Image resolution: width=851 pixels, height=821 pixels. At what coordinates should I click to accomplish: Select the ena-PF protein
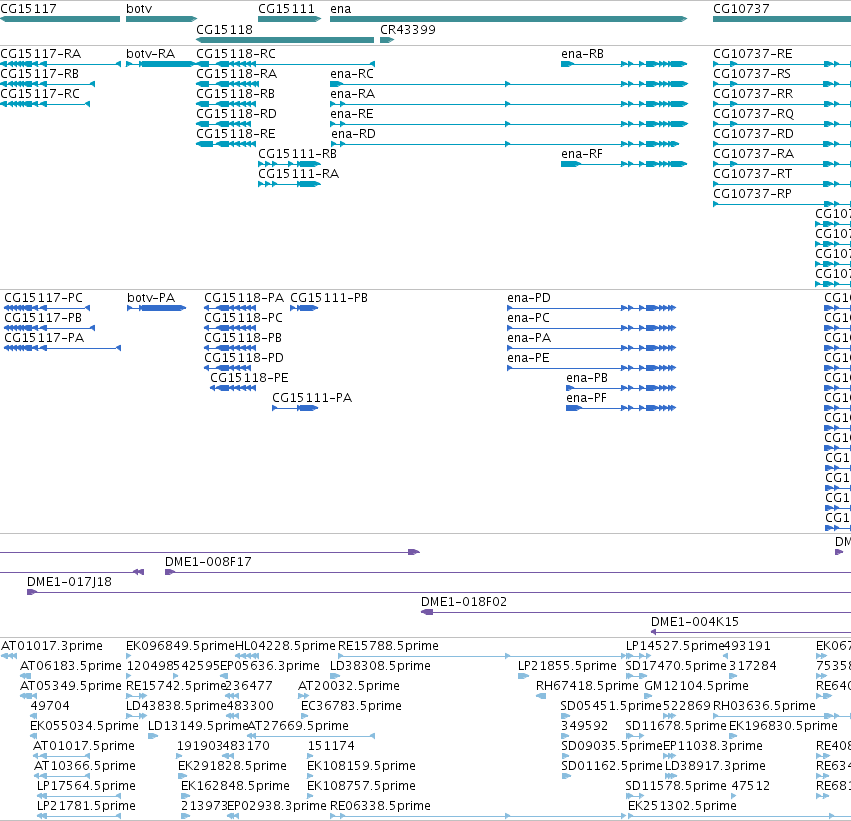[621, 408]
